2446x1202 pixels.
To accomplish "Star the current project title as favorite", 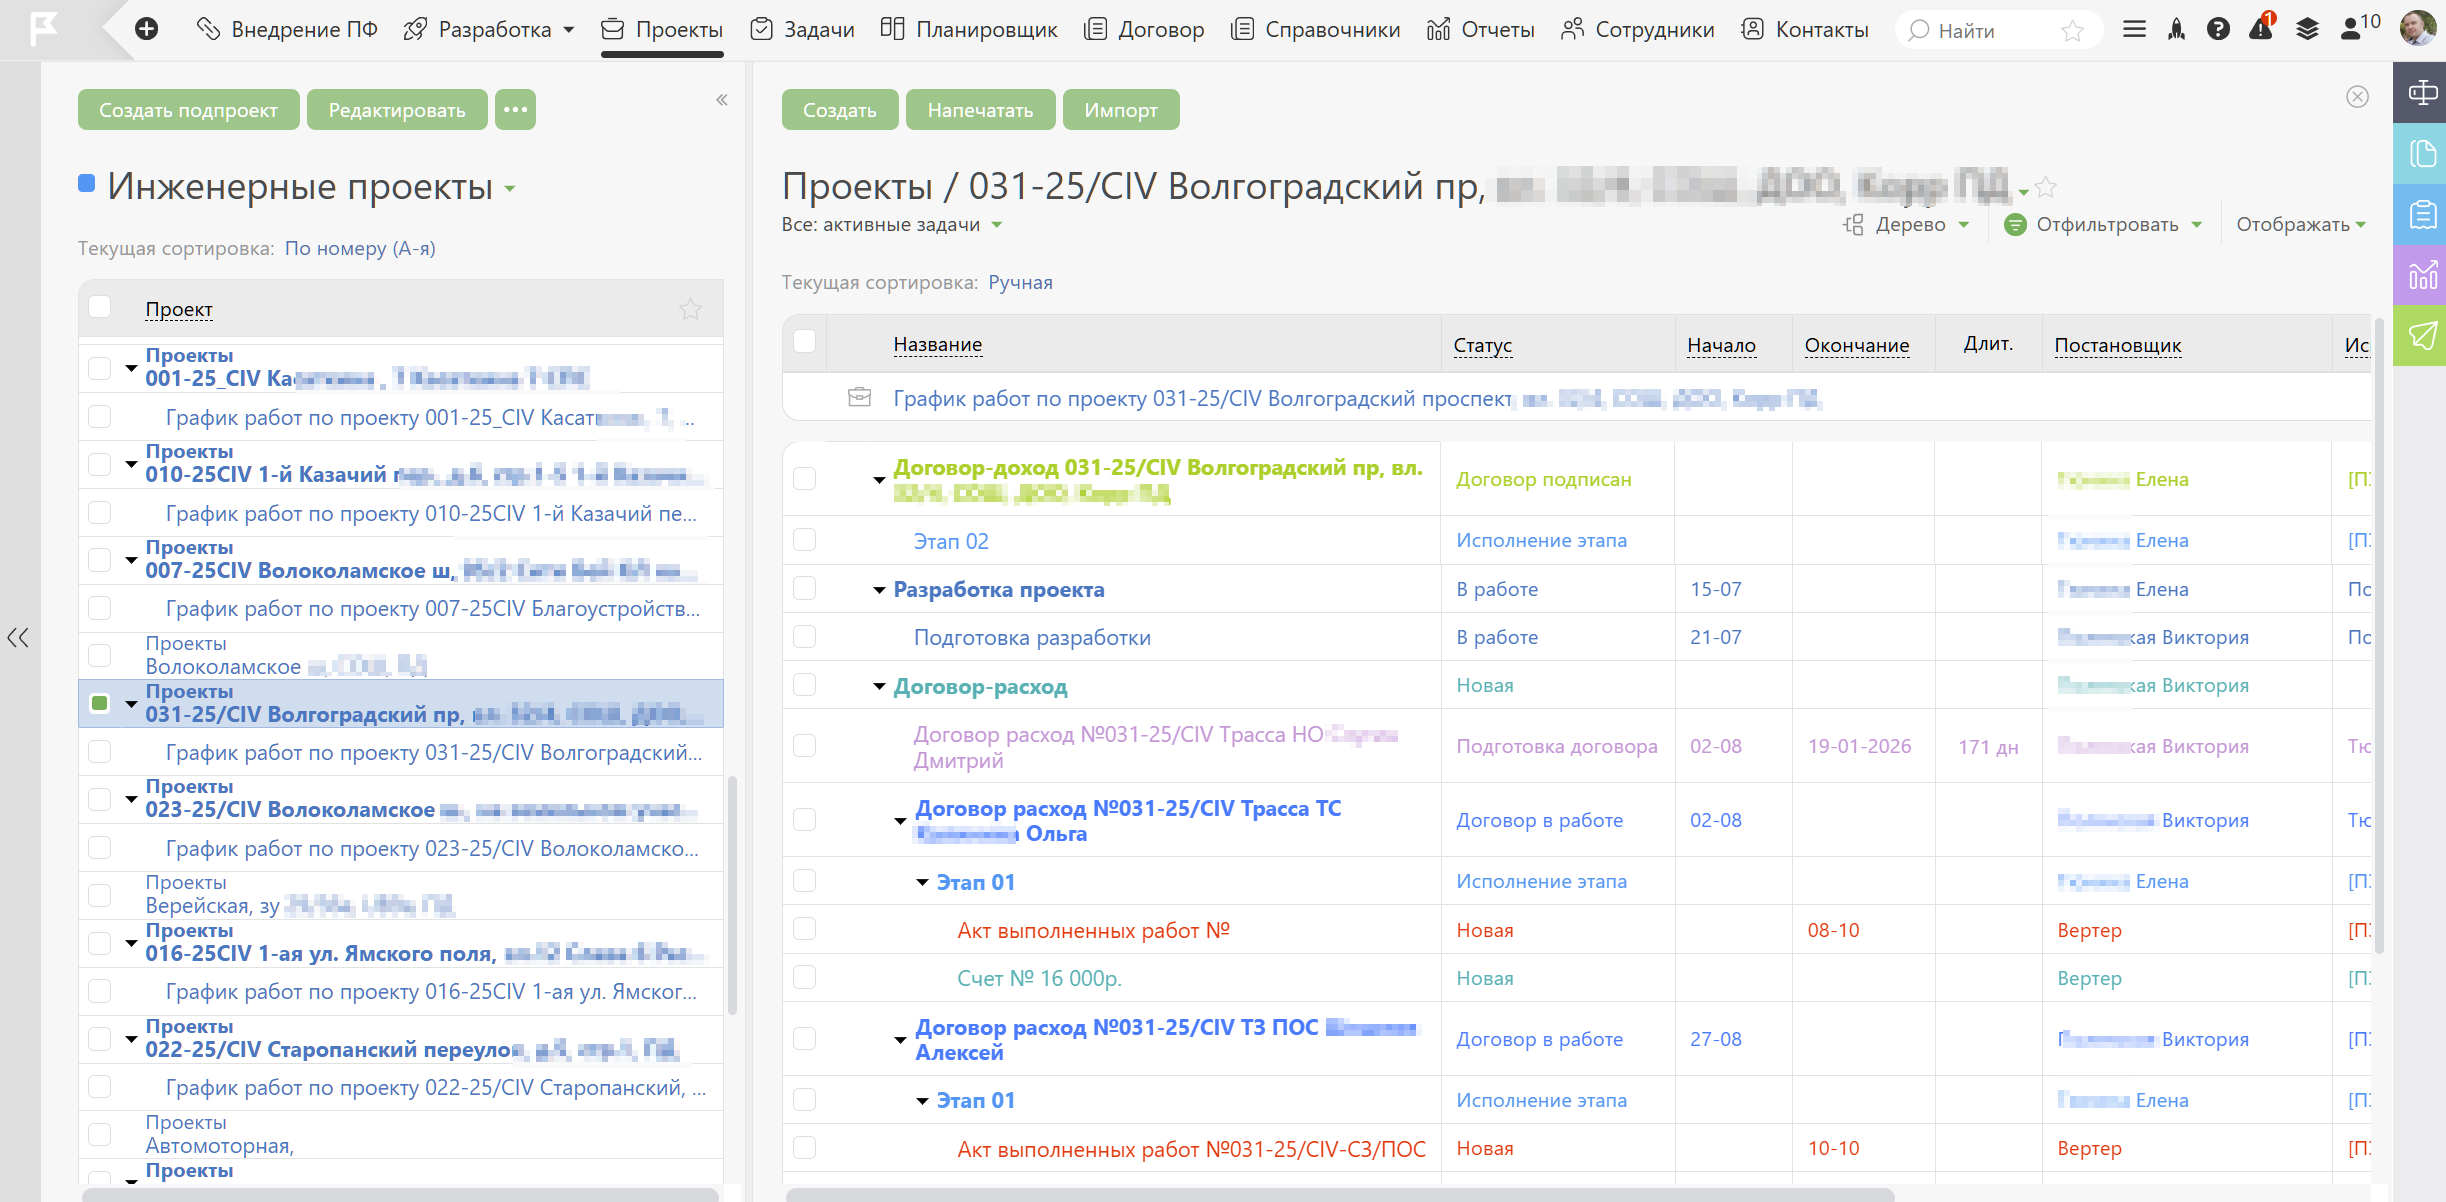I will pos(2046,187).
